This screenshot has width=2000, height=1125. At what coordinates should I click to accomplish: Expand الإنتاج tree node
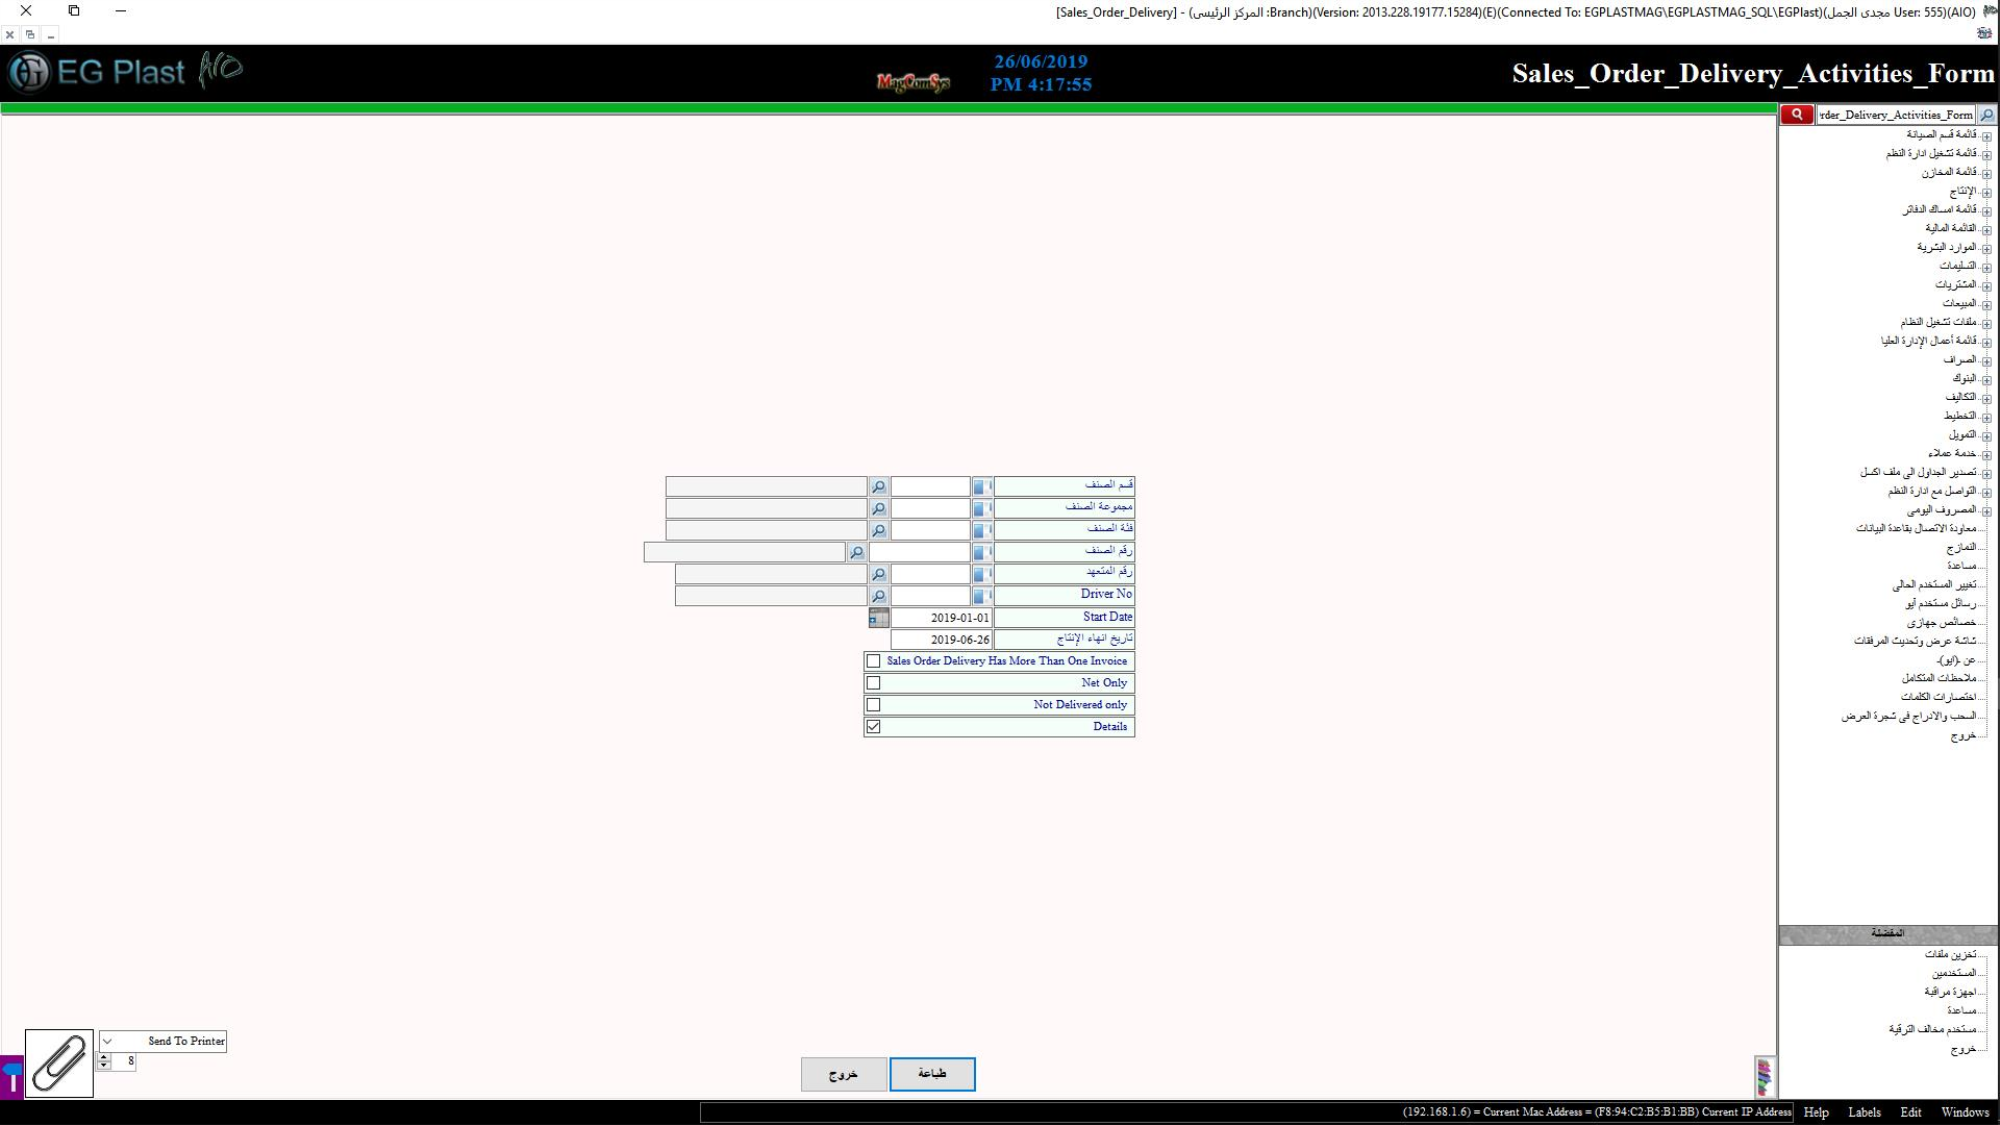(1987, 193)
